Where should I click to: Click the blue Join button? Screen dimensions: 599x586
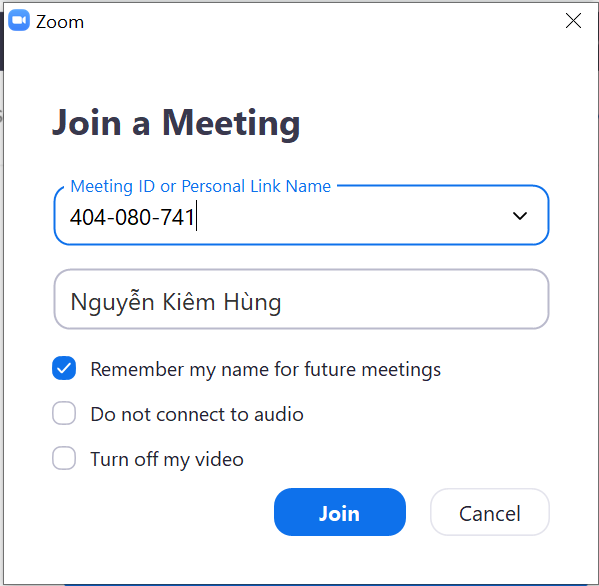click(x=340, y=512)
